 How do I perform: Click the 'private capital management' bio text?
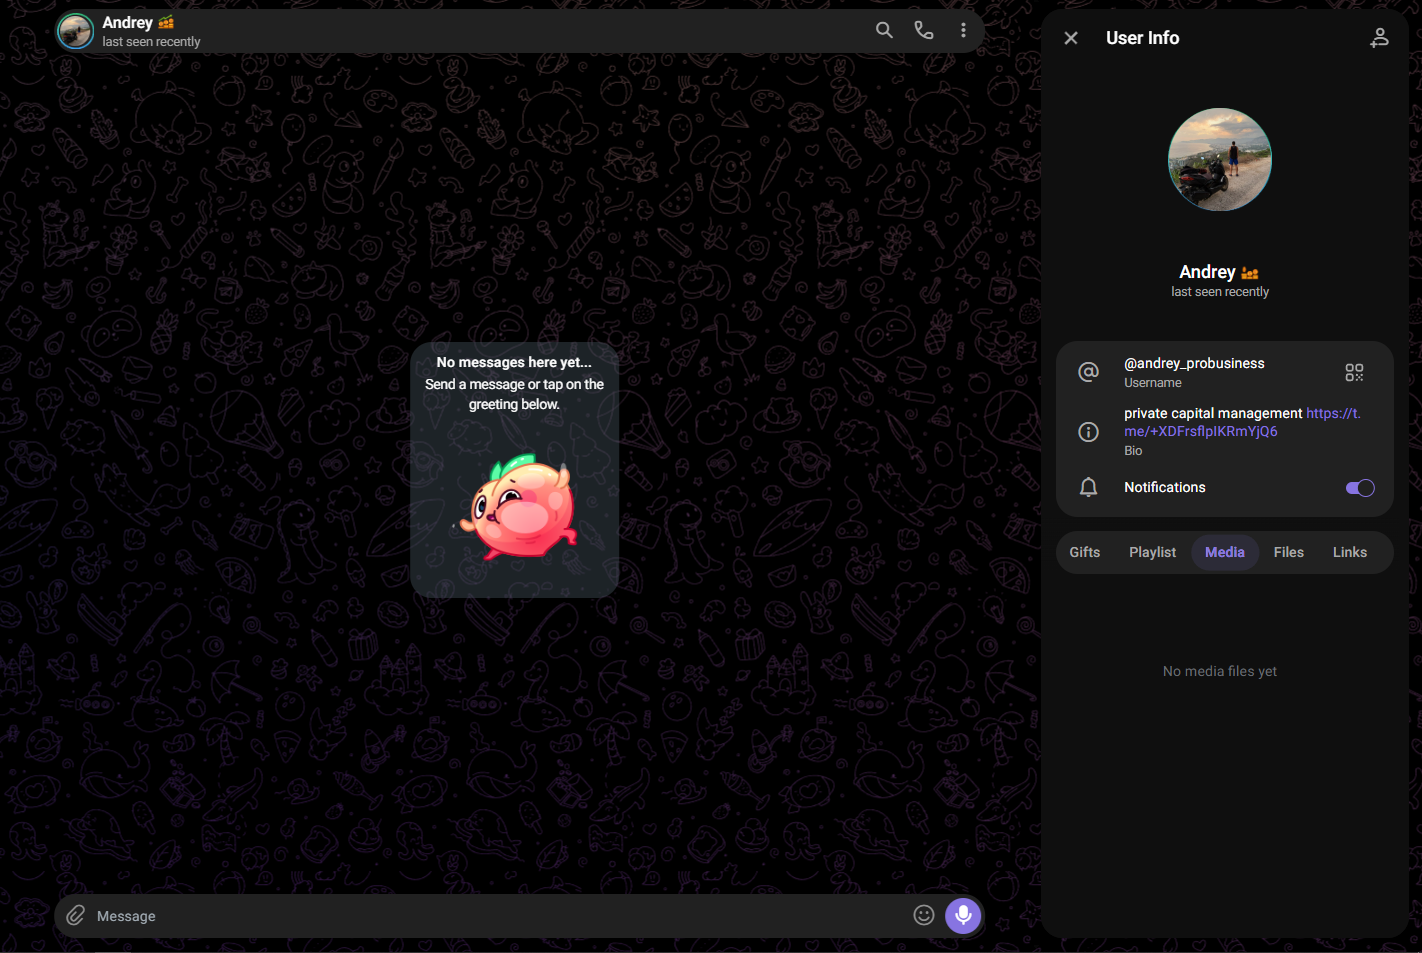(x=1213, y=413)
